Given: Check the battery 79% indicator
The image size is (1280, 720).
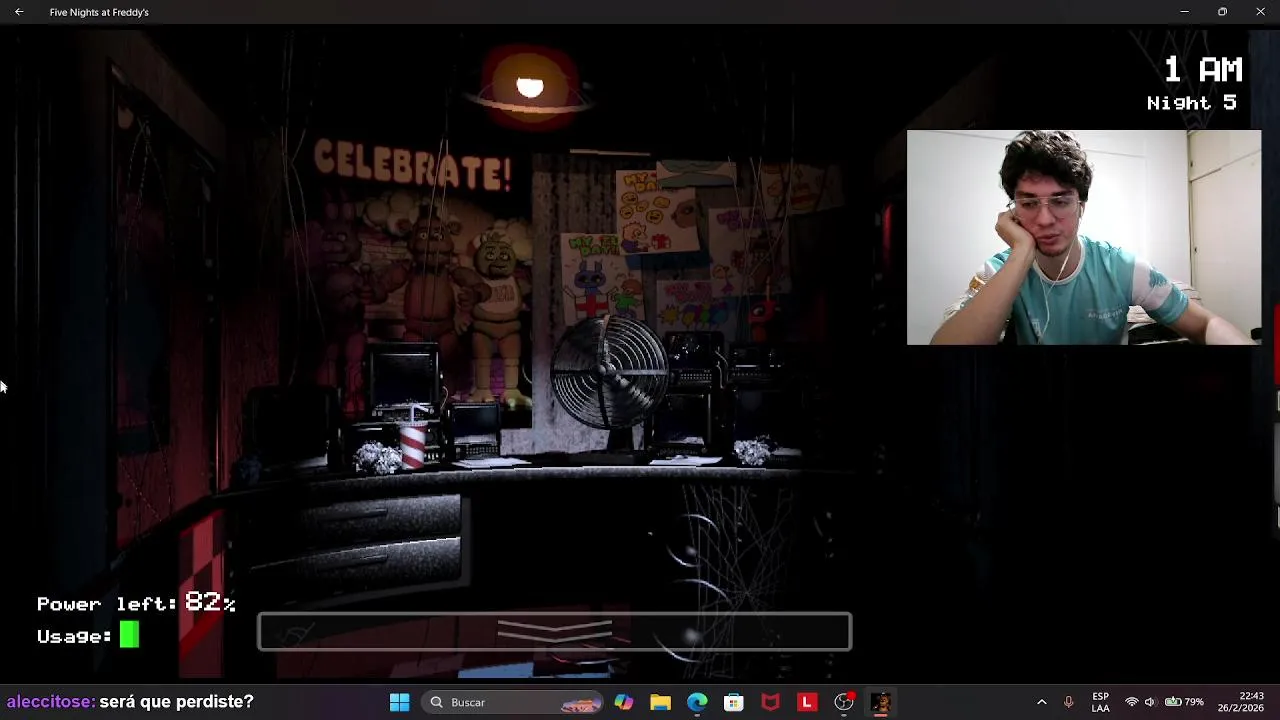Looking at the screenshot, I should 1183,702.
